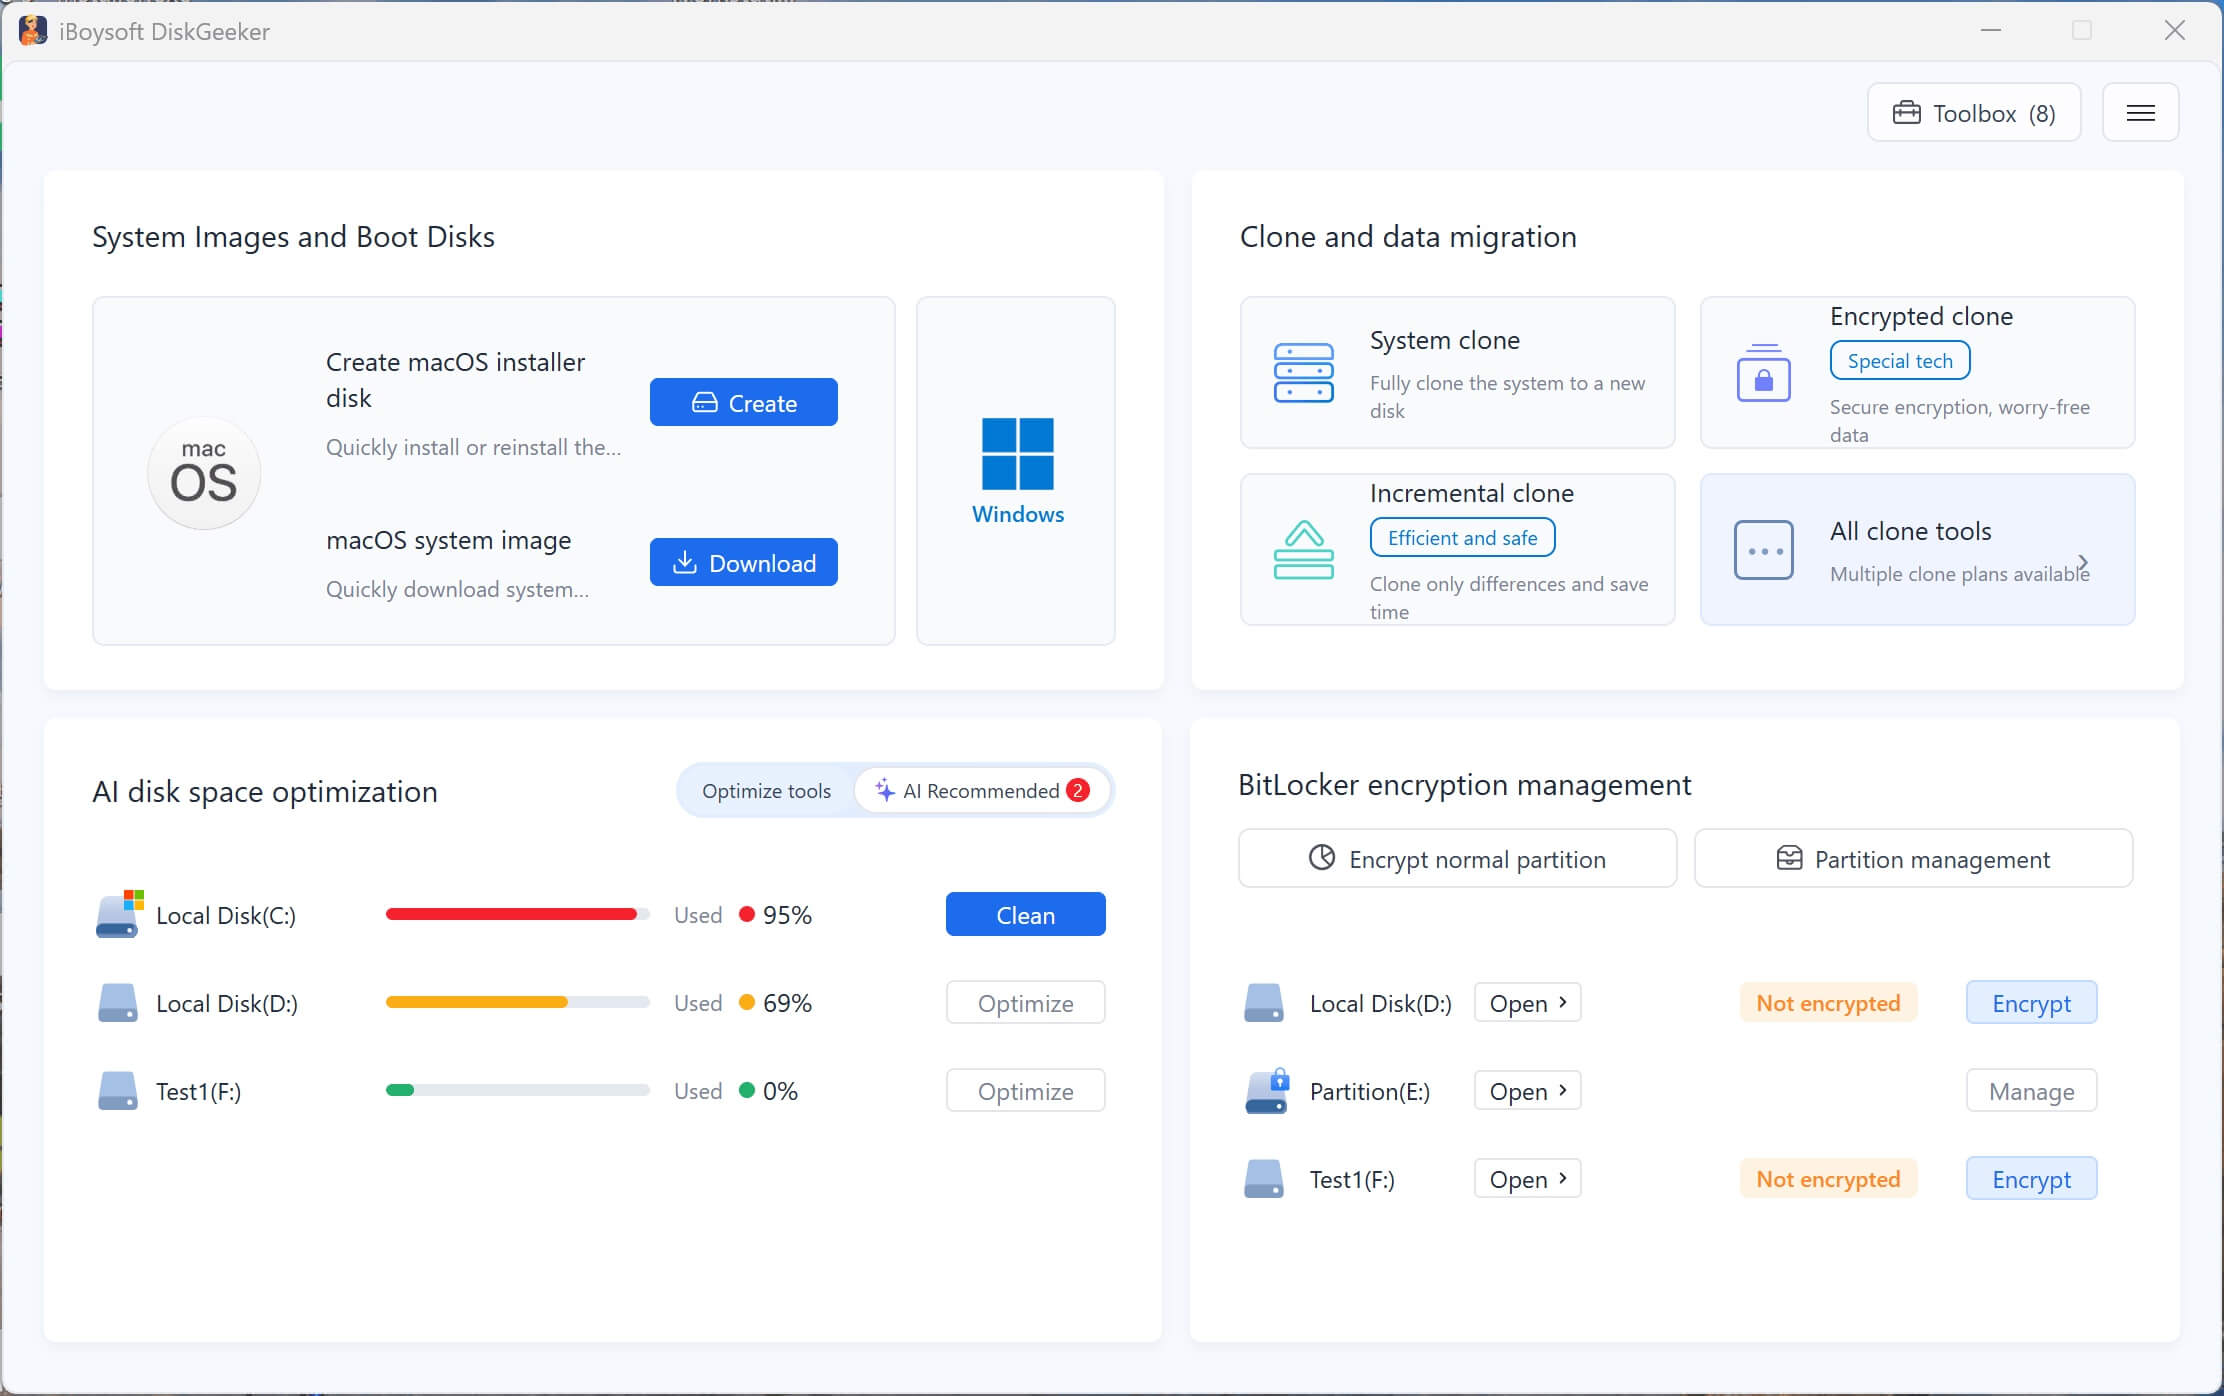
Task: Click Encrypt normal partition button
Action: (x=1457, y=858)
